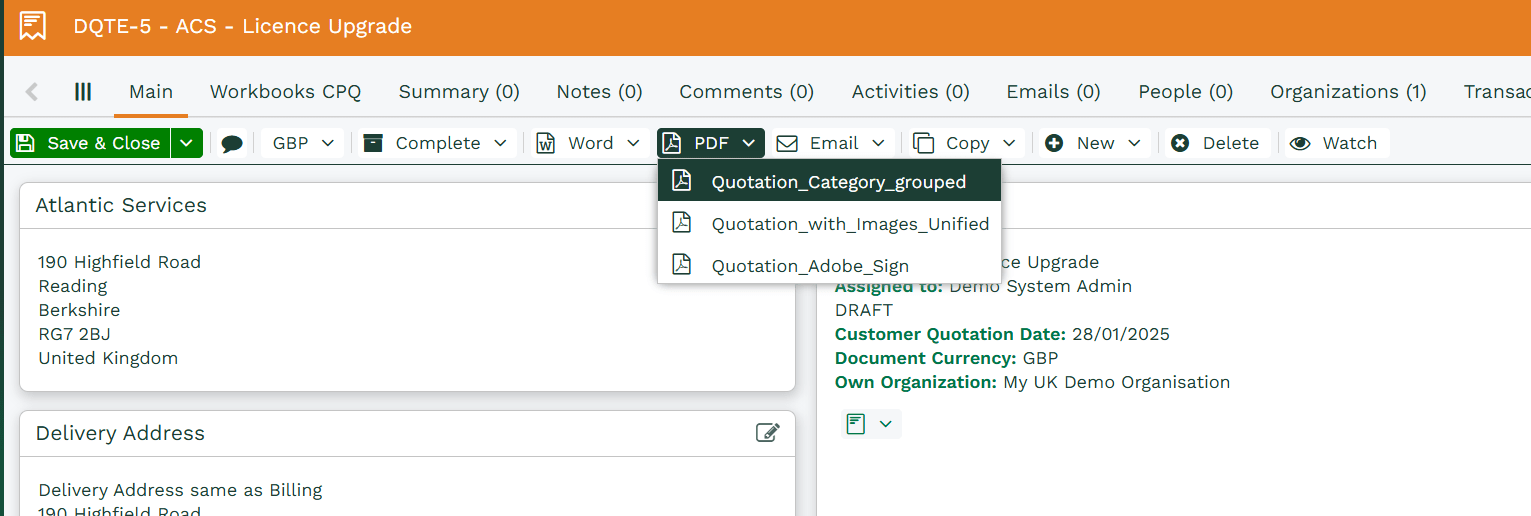Click the Delete button with x icon
The height and width of the screenshot is (516, 1531).
click(x=1215, y=143)
